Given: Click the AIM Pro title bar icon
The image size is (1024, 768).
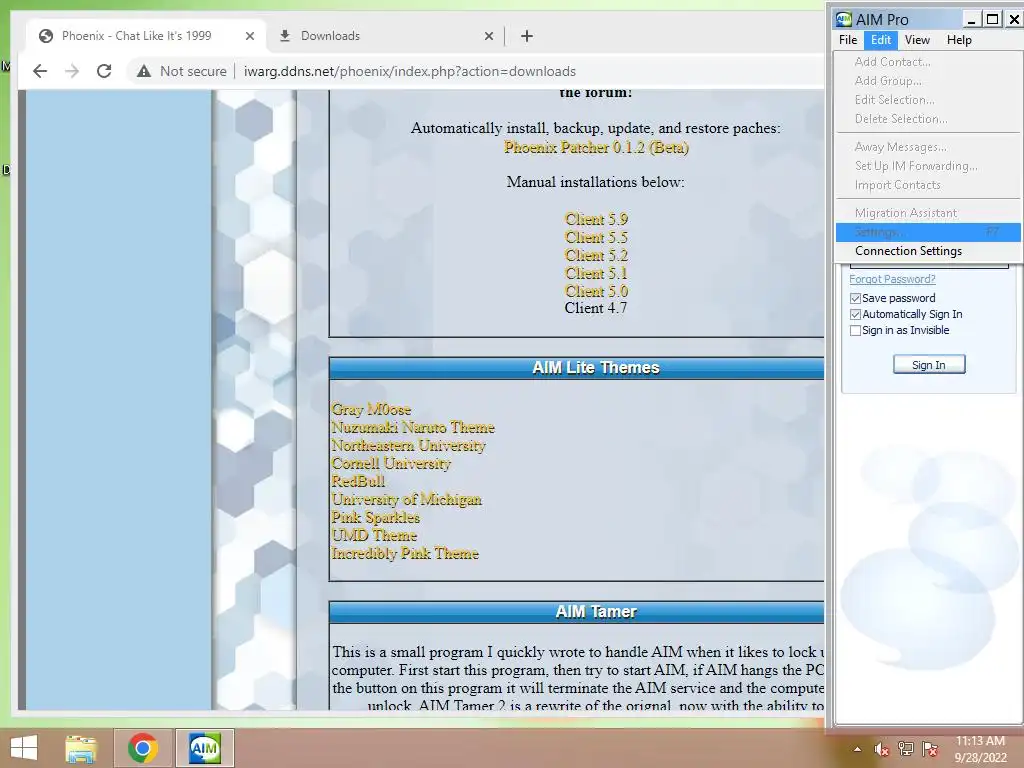Looking at the screenshot, I should (x=844, y=19).
